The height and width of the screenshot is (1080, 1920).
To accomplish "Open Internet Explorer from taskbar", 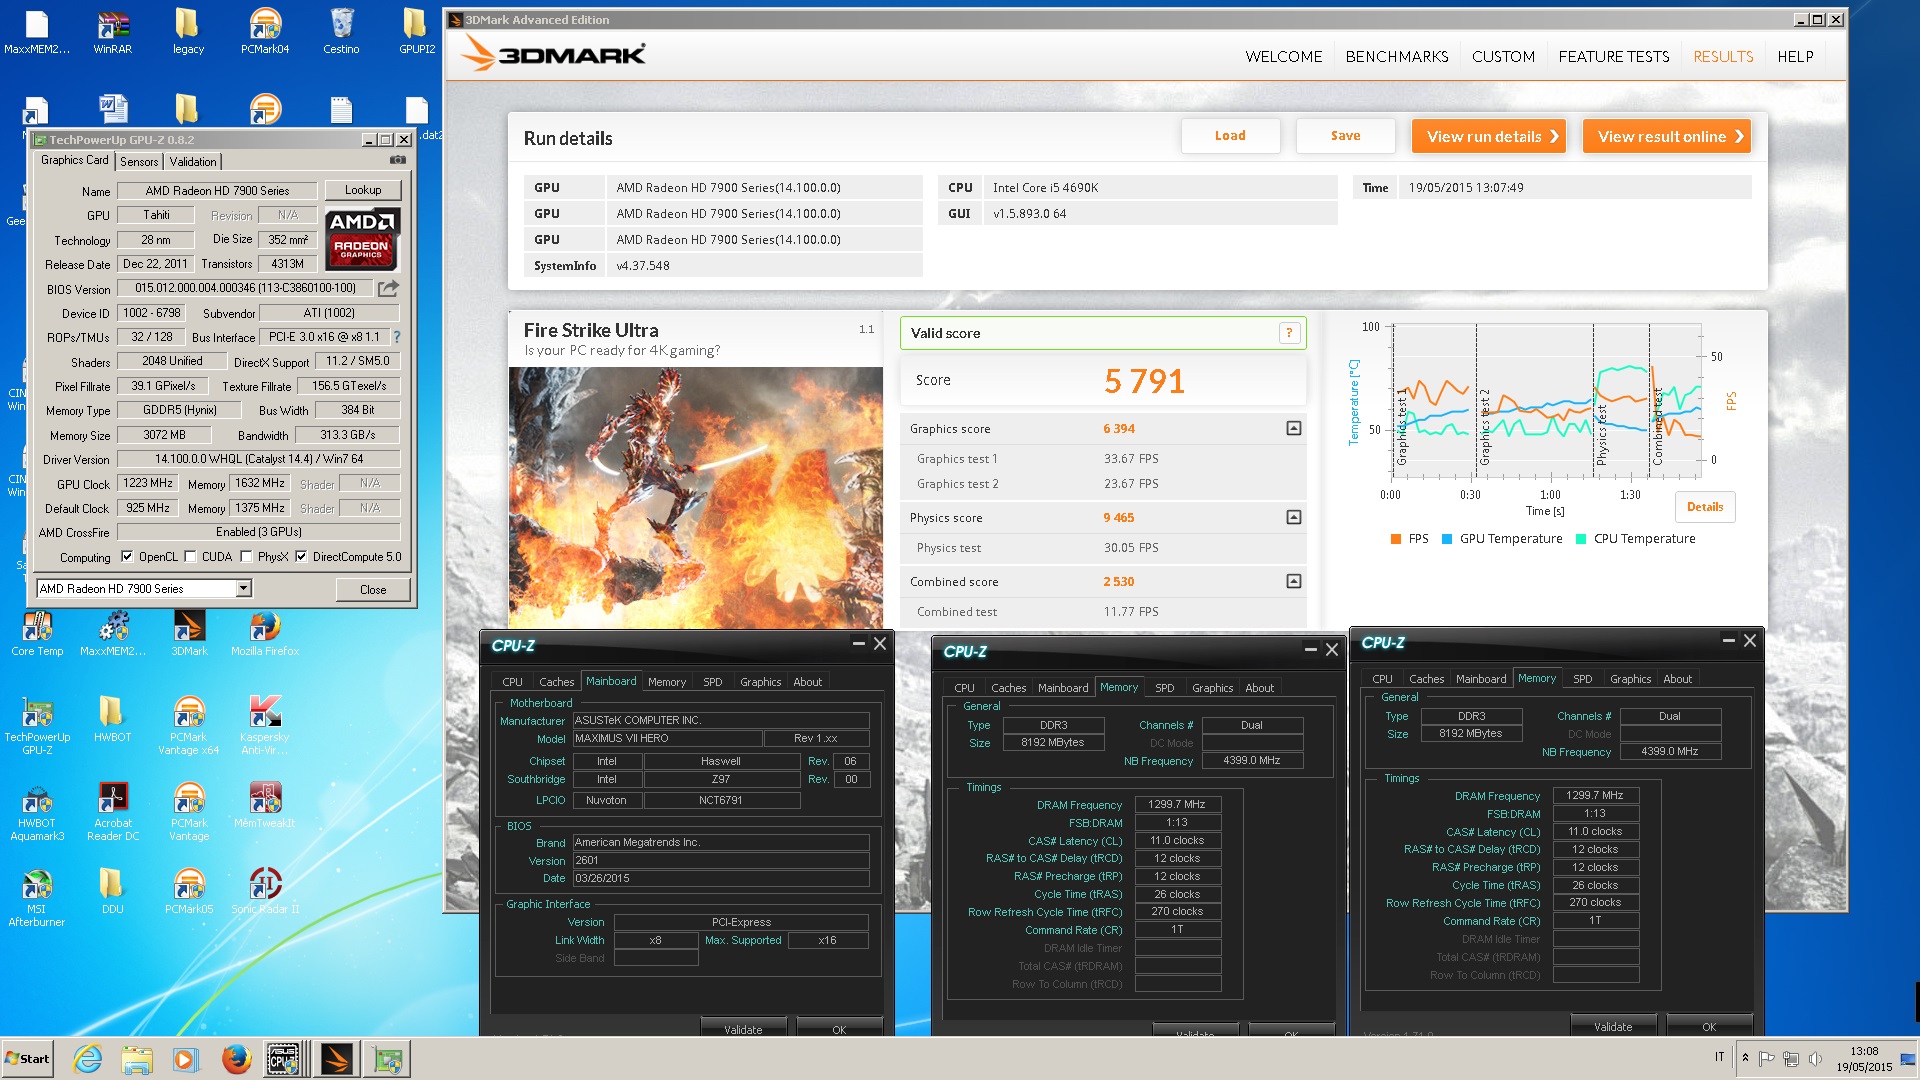I will tap(88, 1058).
